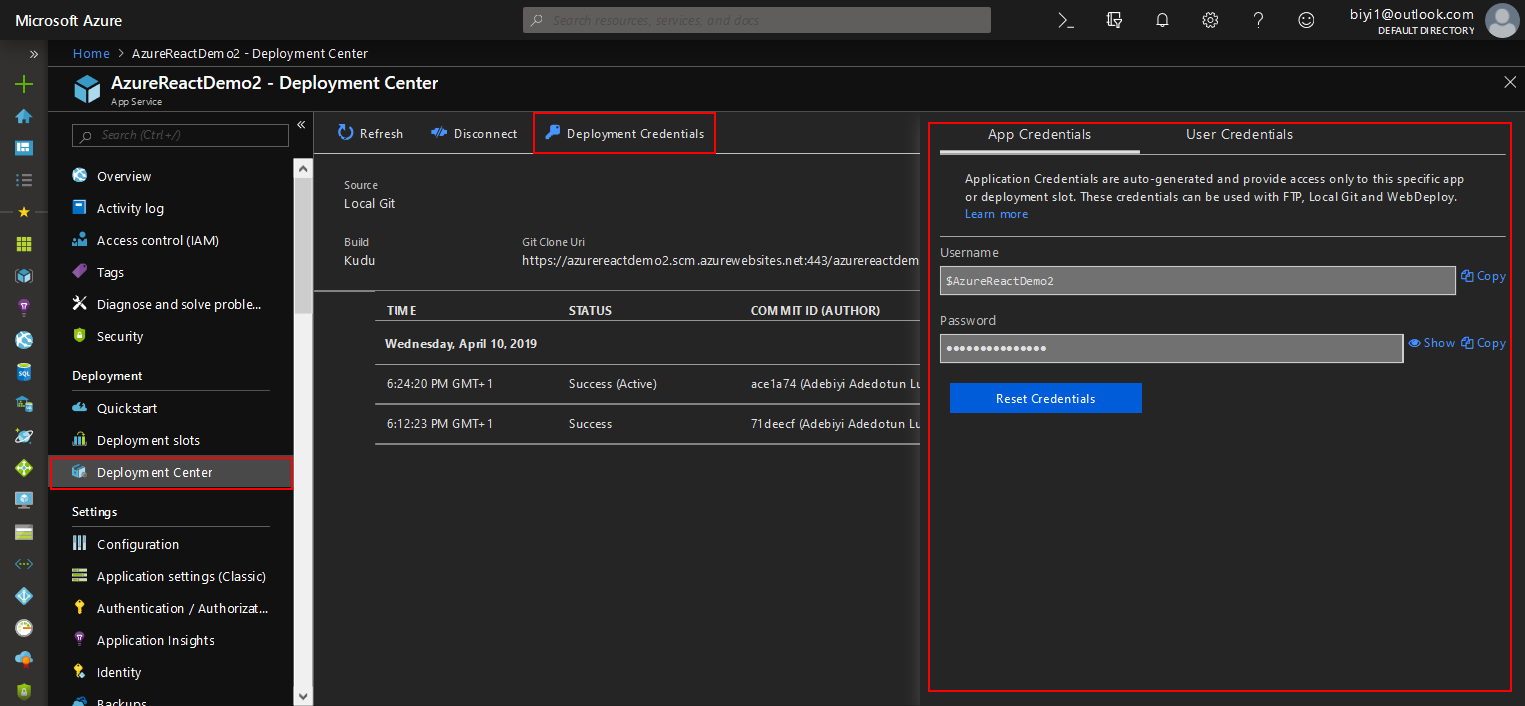Open account menu via the user avatar

coord(1502,20)
